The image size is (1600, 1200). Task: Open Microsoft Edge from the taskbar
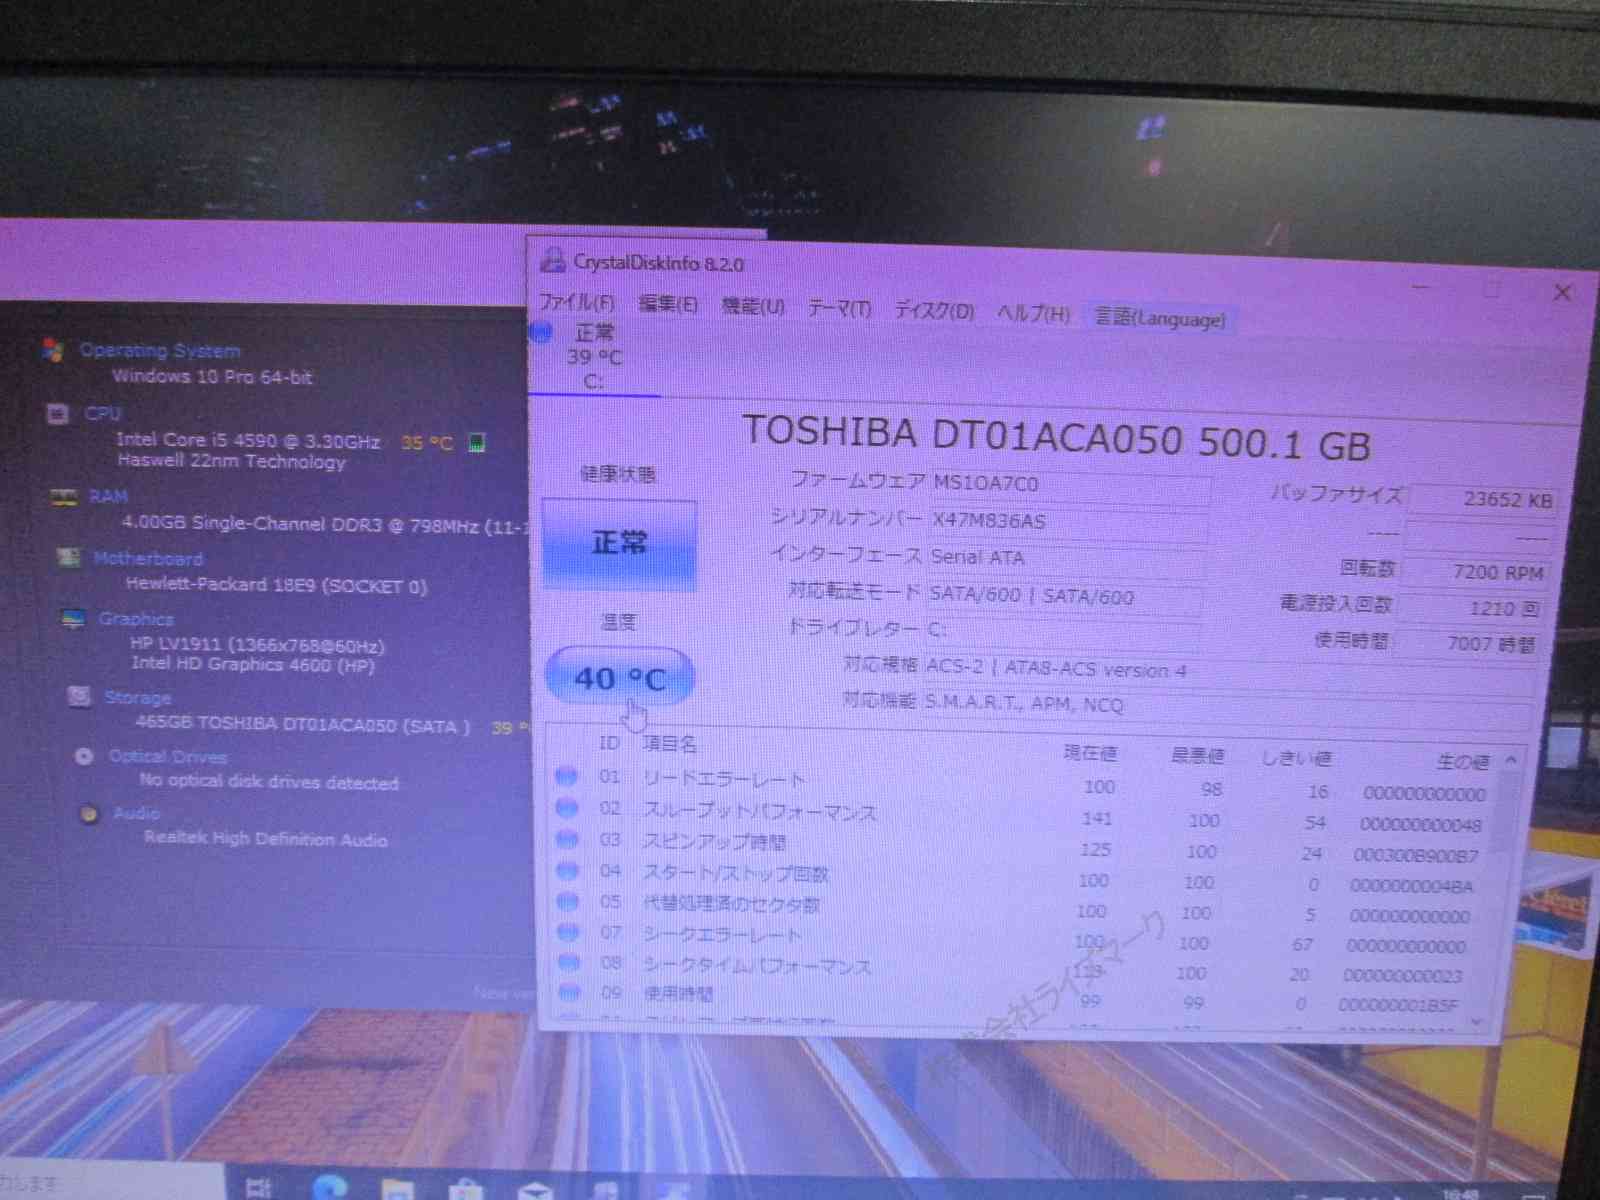tap(329, 1187)
